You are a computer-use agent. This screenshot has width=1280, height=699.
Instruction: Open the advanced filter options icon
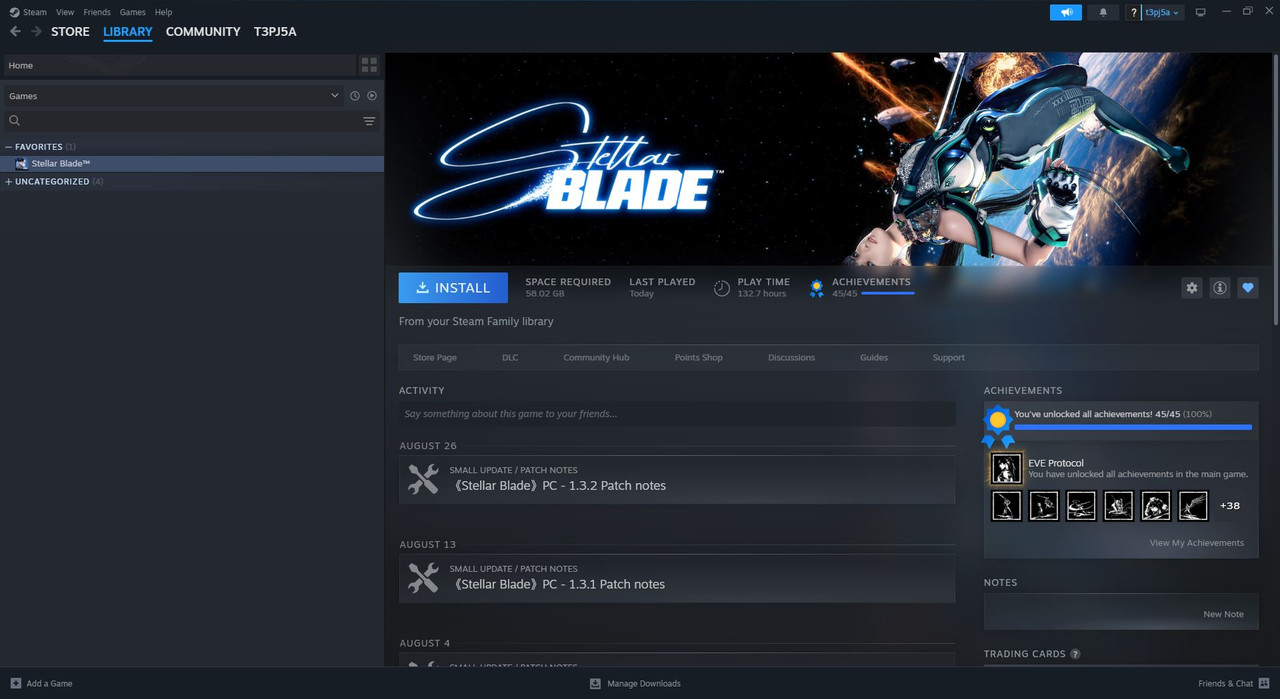point(369,121)
